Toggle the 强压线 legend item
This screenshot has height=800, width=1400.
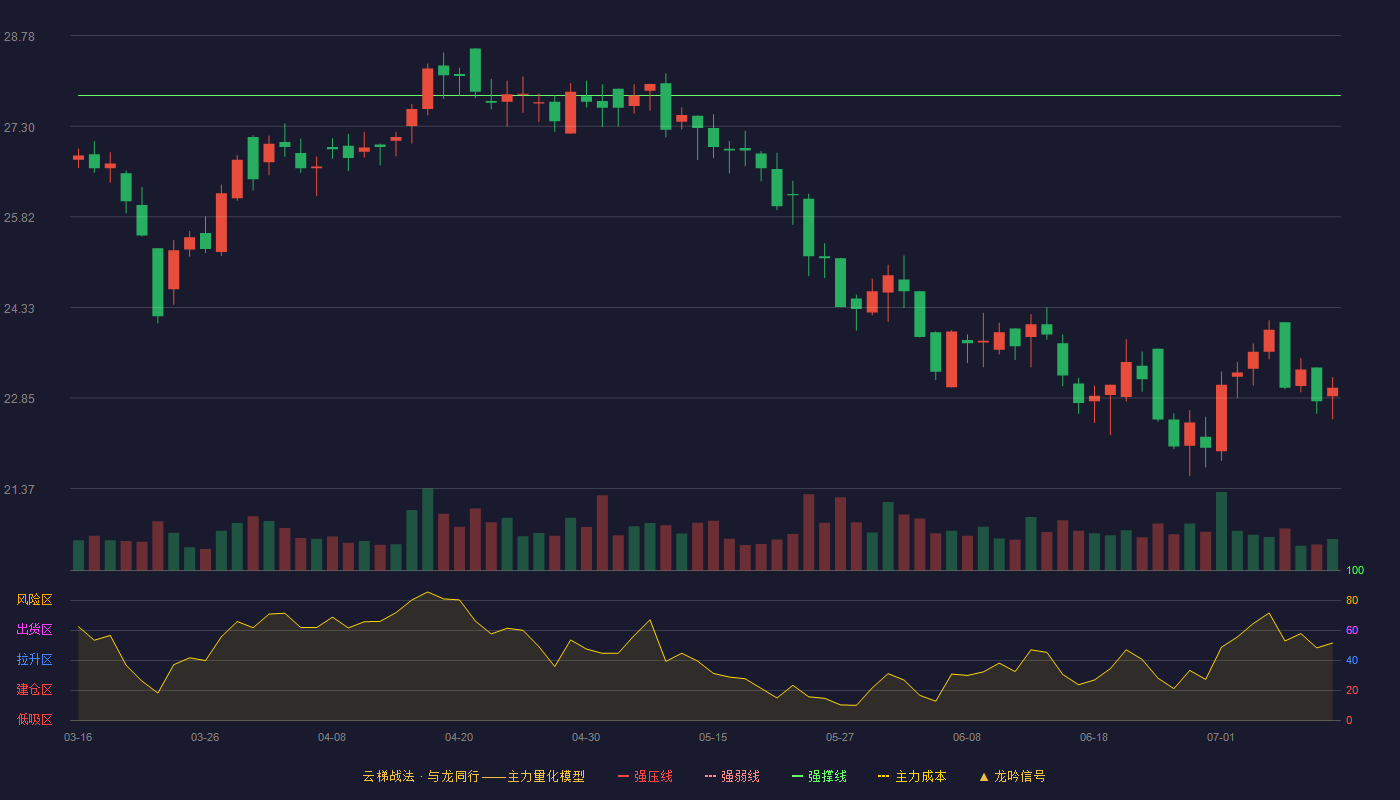[x=645, y=776]
